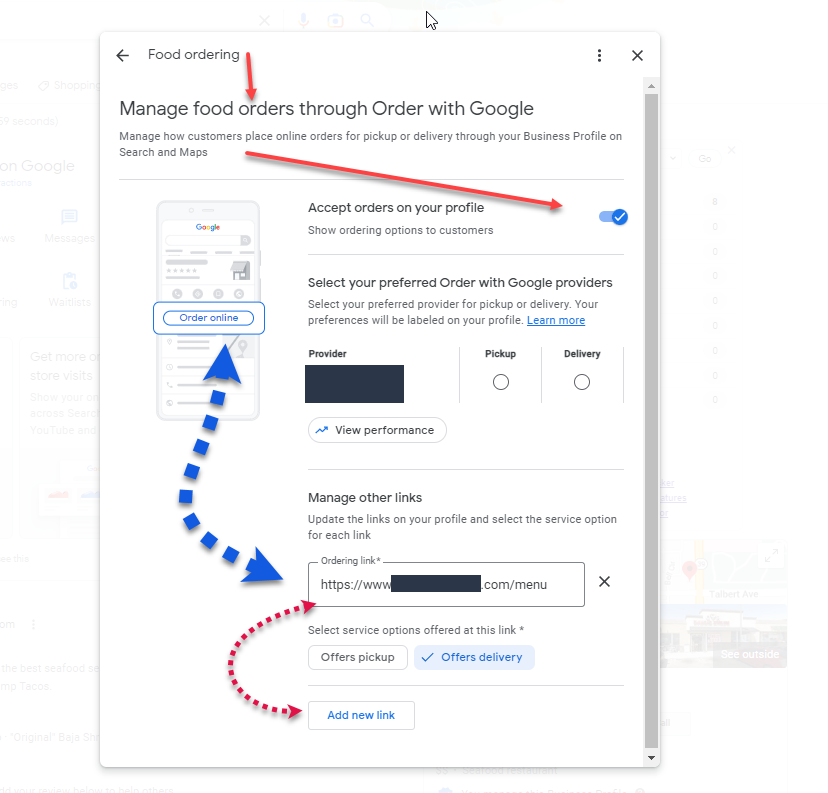Go back from Food ordering dialog
Viewport: 828px width, 793px height.
coord(123,55)
